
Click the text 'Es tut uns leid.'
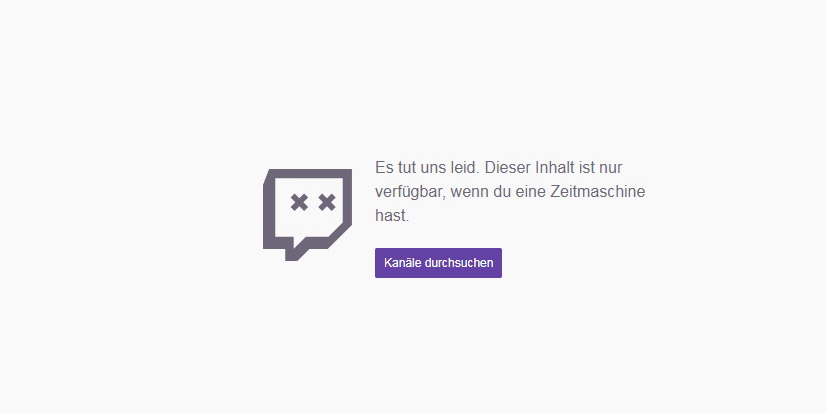tap(427, 168)
